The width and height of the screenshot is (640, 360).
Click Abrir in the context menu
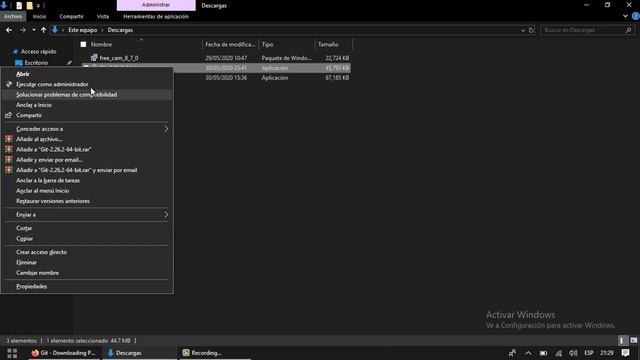23,74
